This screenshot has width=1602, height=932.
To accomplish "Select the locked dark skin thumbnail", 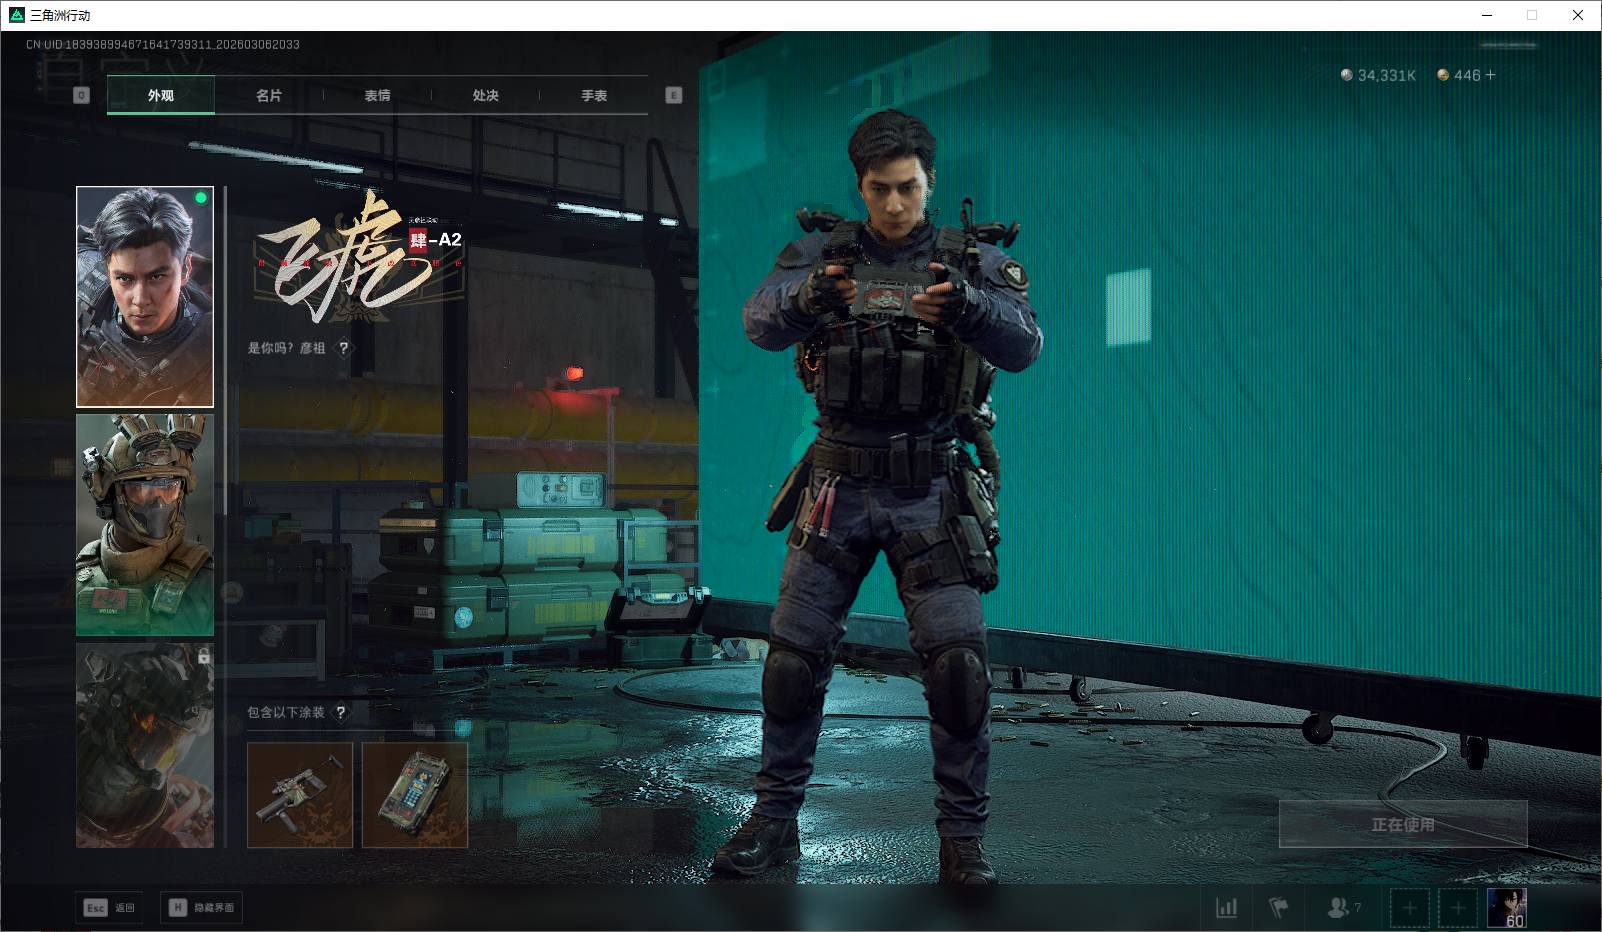I will click(x=145, y=745).
